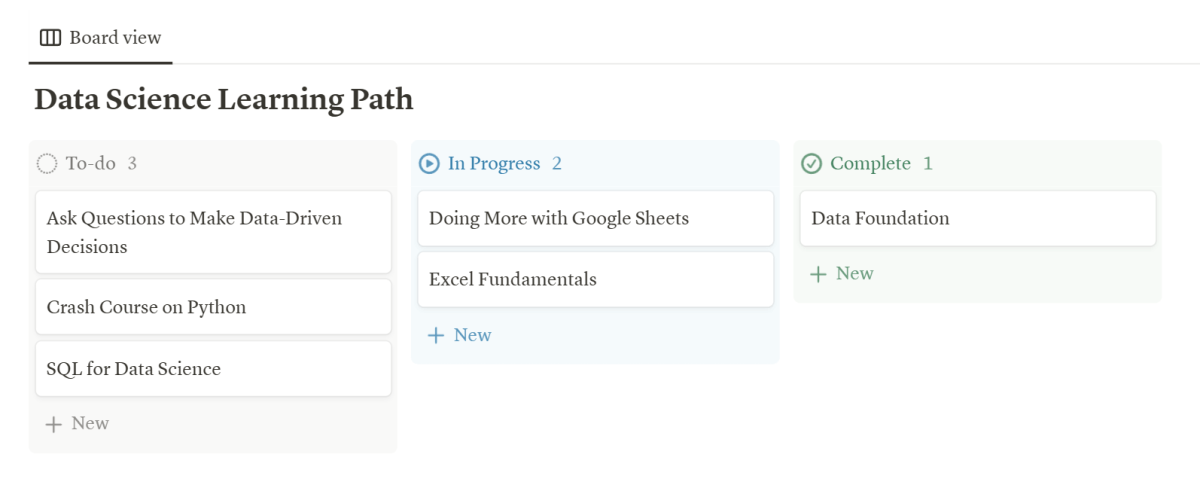Click the In Progress play status icon
The width and height of the screenshot is (1200, 485).
point(429,163)
